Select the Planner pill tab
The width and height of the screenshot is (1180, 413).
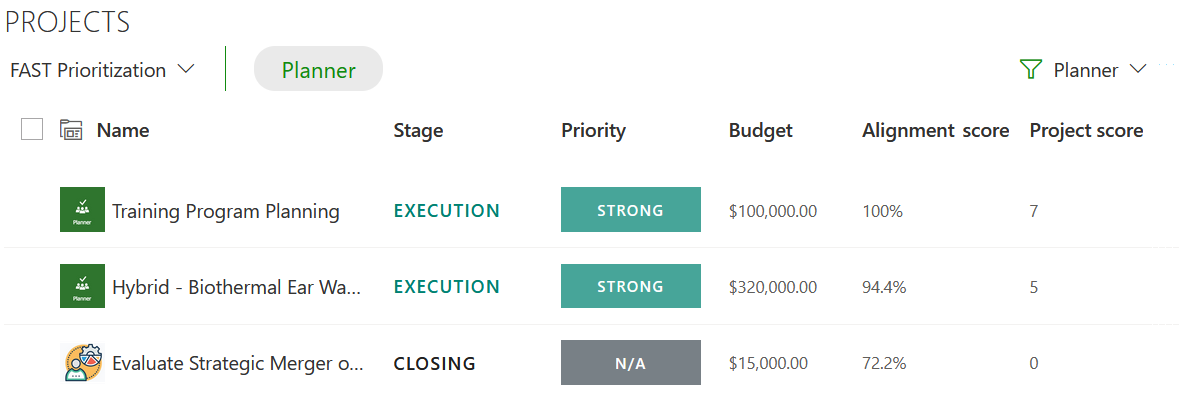(x=318, y=69)
